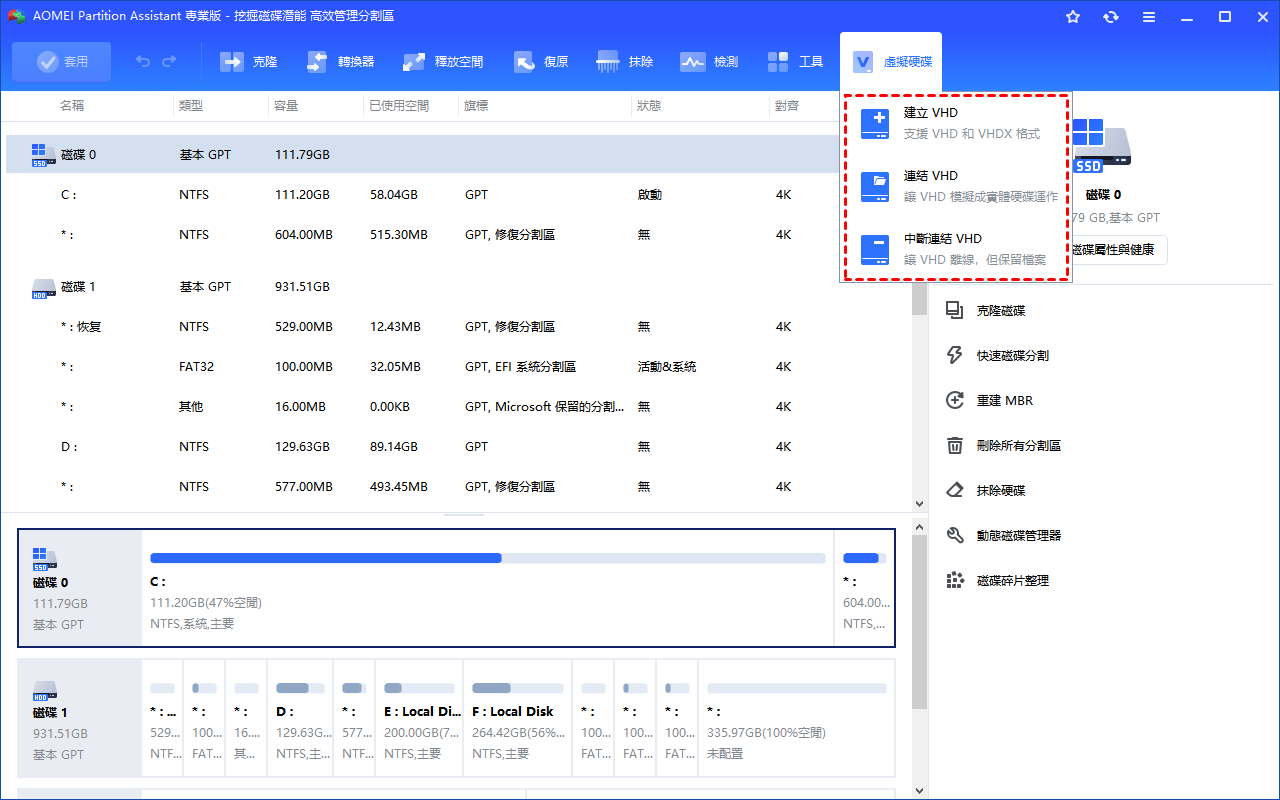Select the 16.00MB Microsoft reserved partition row

457,407
